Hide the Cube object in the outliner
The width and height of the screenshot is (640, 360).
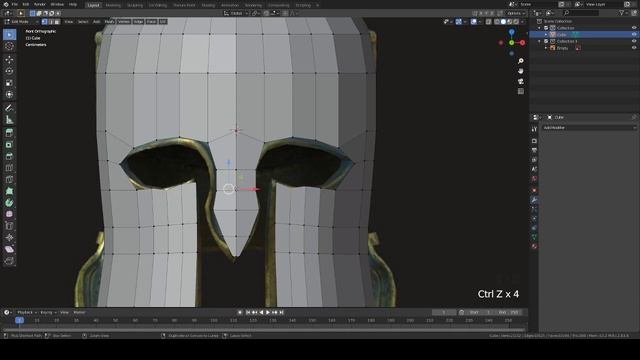[x=634, y=35]
